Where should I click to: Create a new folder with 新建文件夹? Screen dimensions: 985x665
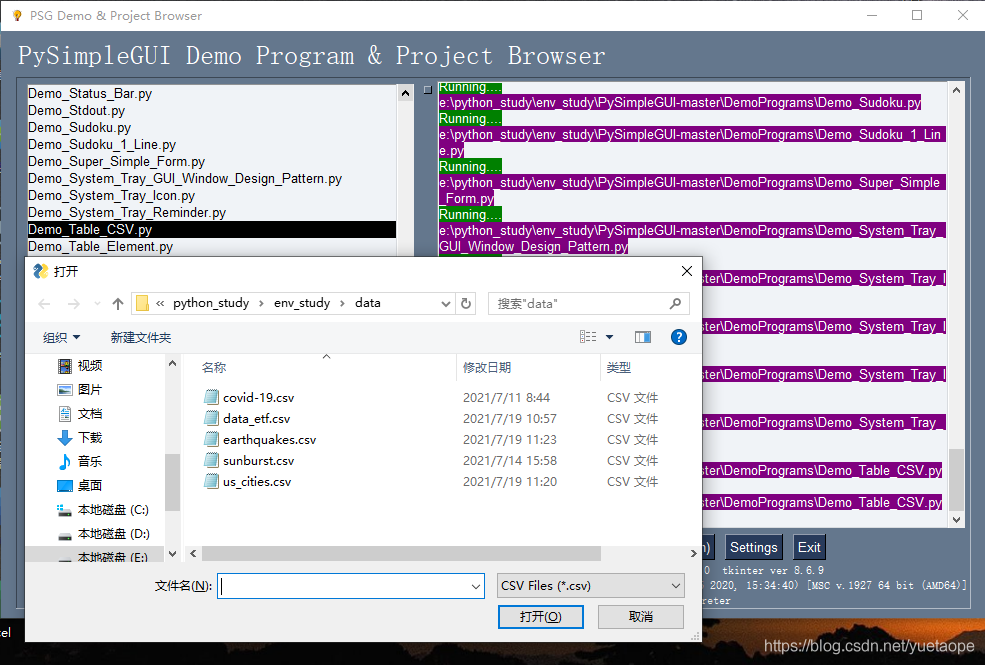(141, 338)
